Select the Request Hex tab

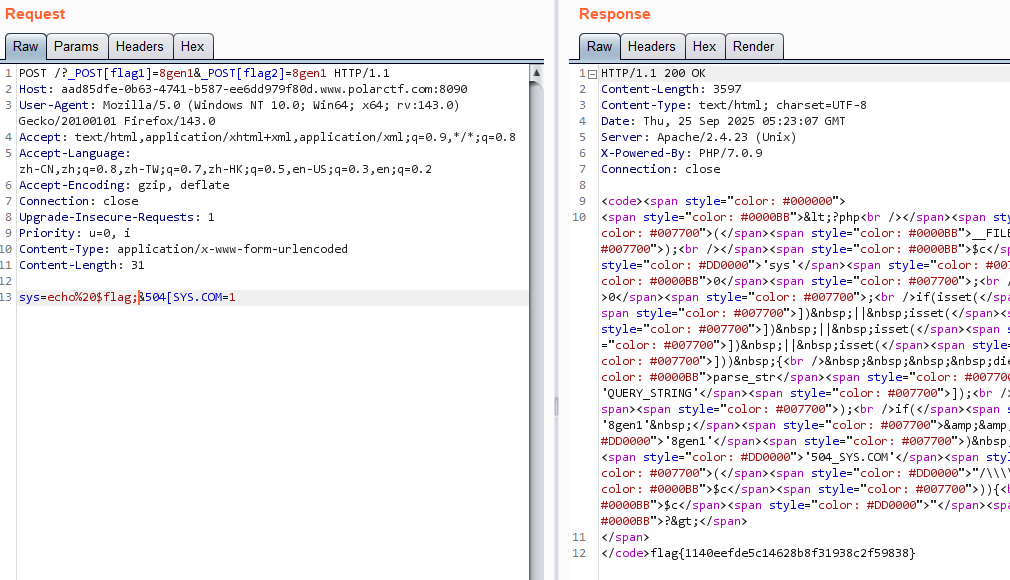(192, 47)
